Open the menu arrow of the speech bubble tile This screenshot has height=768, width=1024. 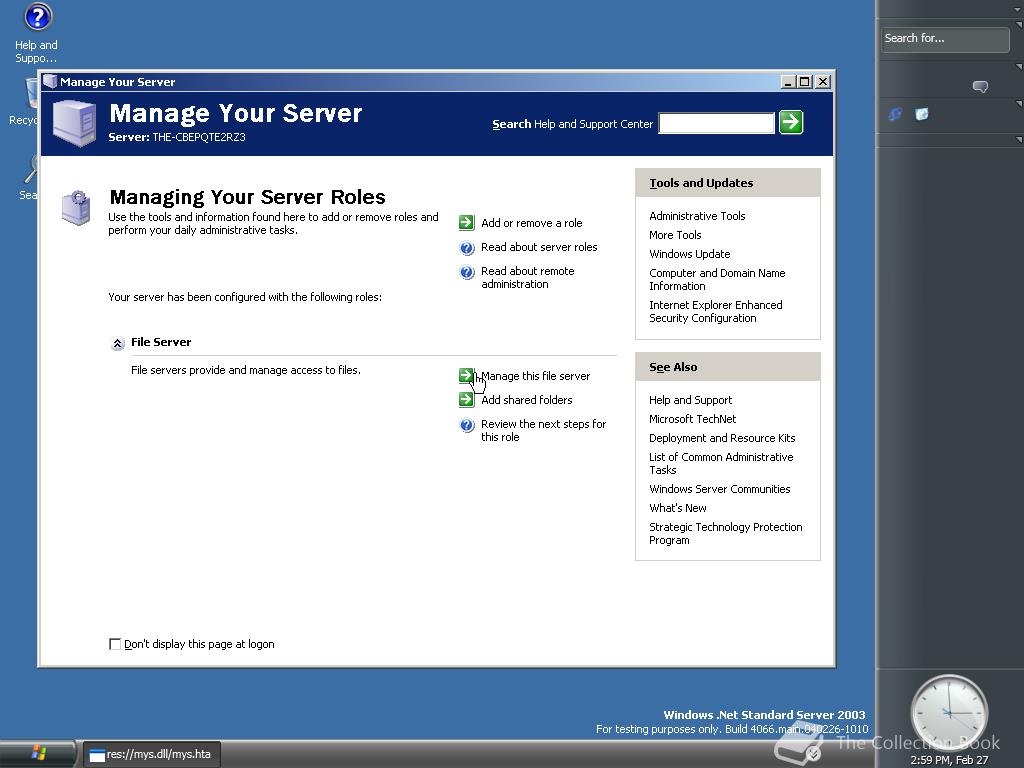(1019, 66)
